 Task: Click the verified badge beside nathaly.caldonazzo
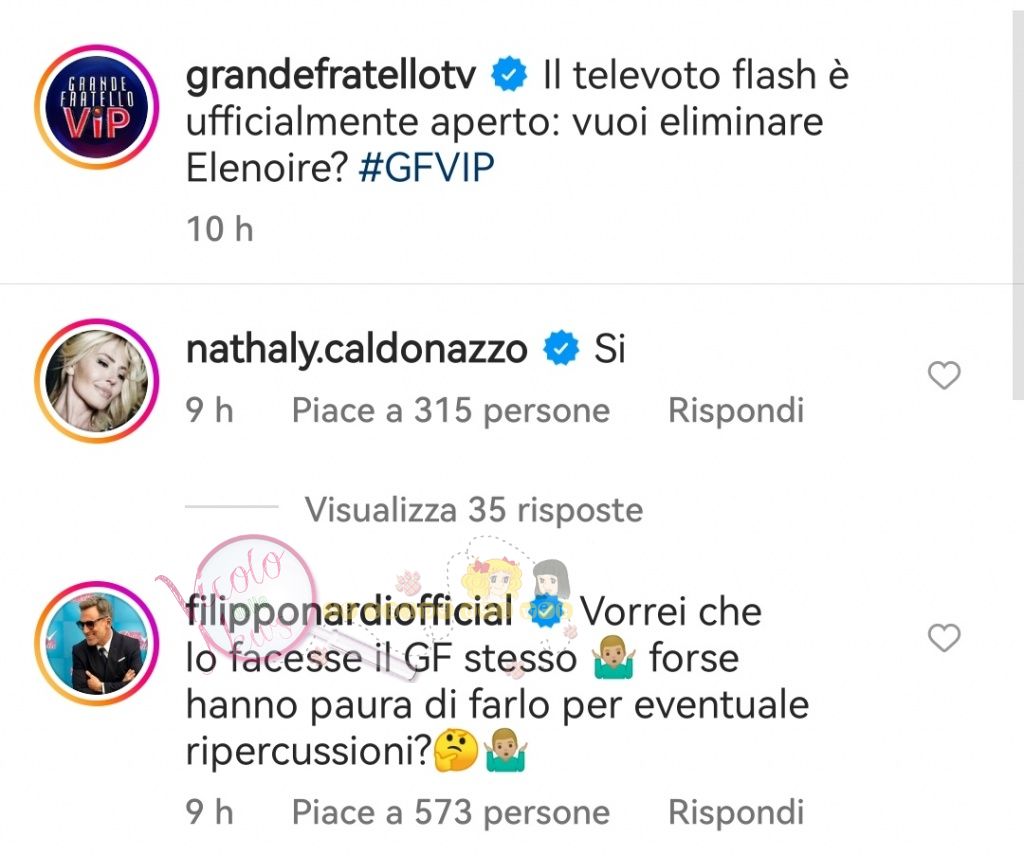click(x=561, y=348)
